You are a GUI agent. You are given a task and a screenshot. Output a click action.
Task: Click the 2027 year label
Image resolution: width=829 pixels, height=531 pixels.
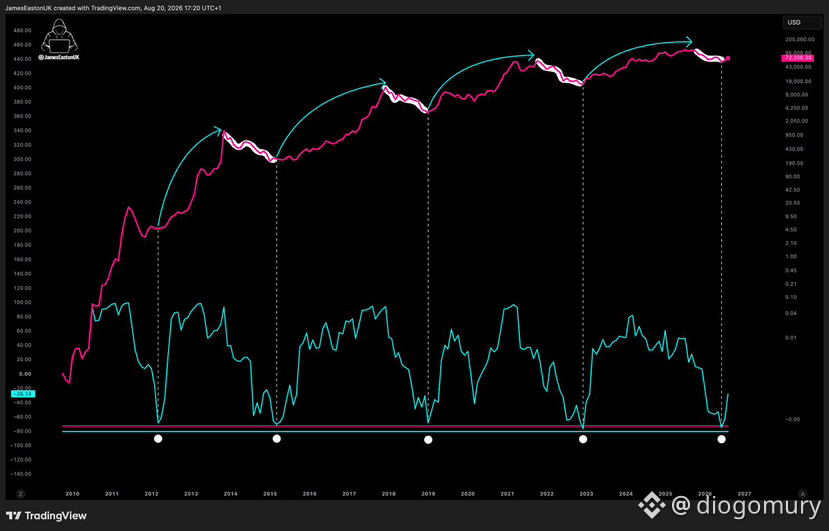coord(744,494)
